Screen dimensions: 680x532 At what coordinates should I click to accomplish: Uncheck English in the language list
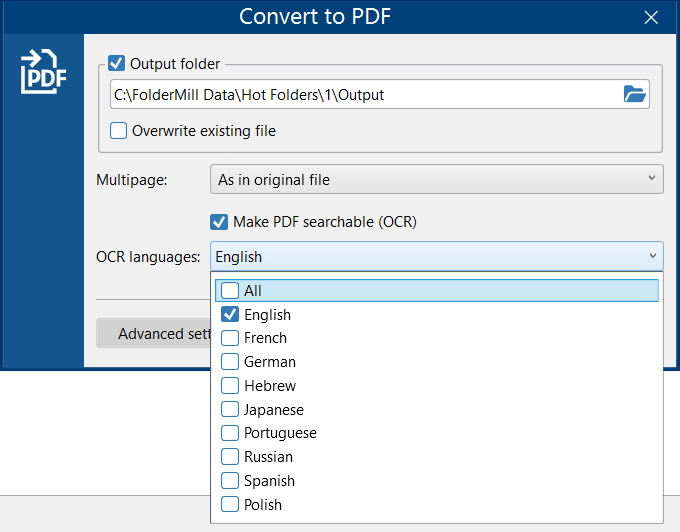230,314
